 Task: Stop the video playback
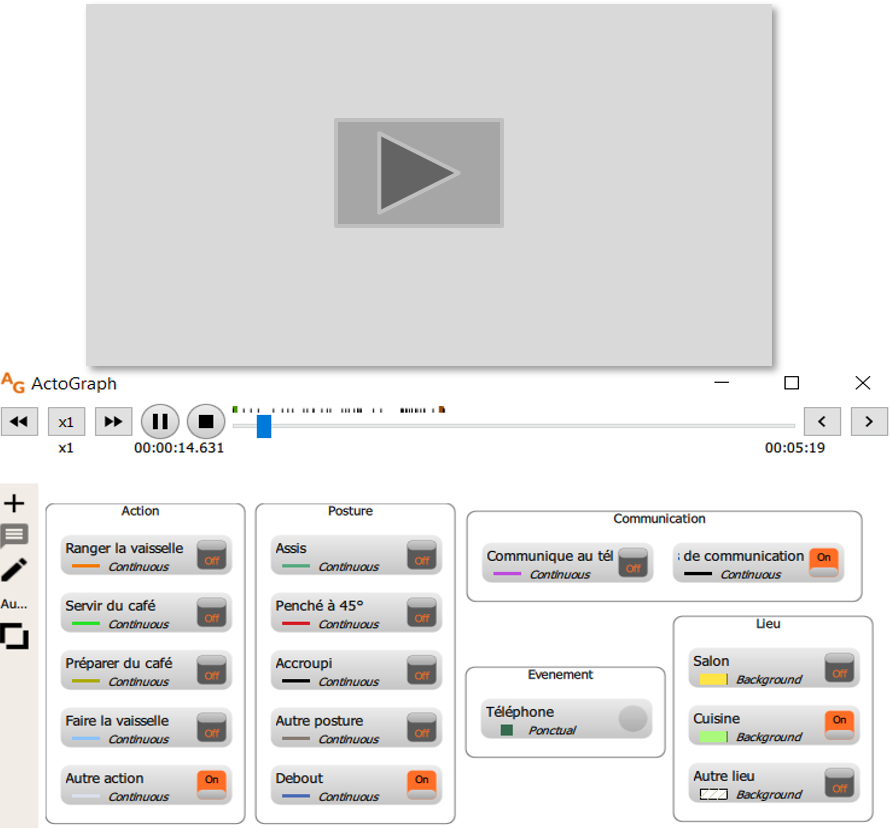pyautogui.click(x=206, y=421)
